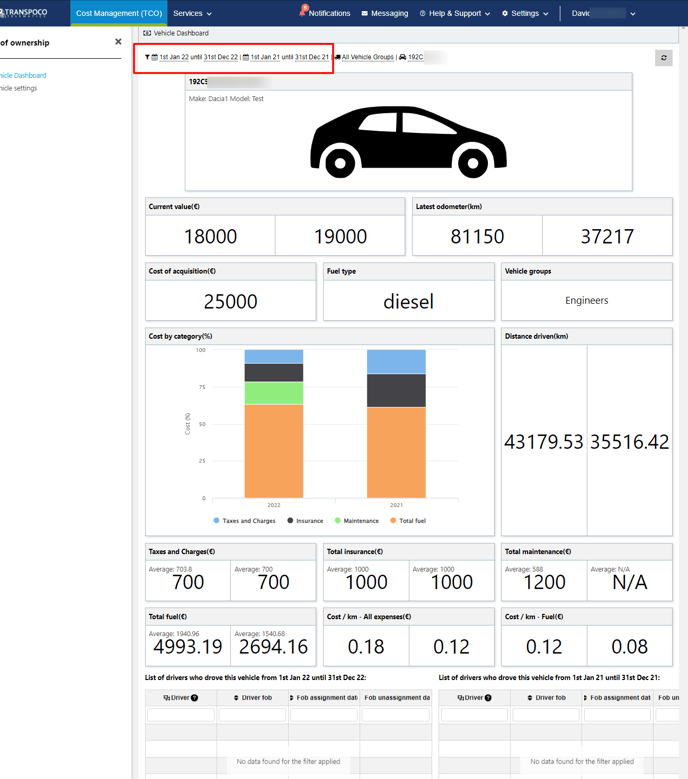Toggle the Total fuel legend item
The image size is (688, 779).
[408, 521]
